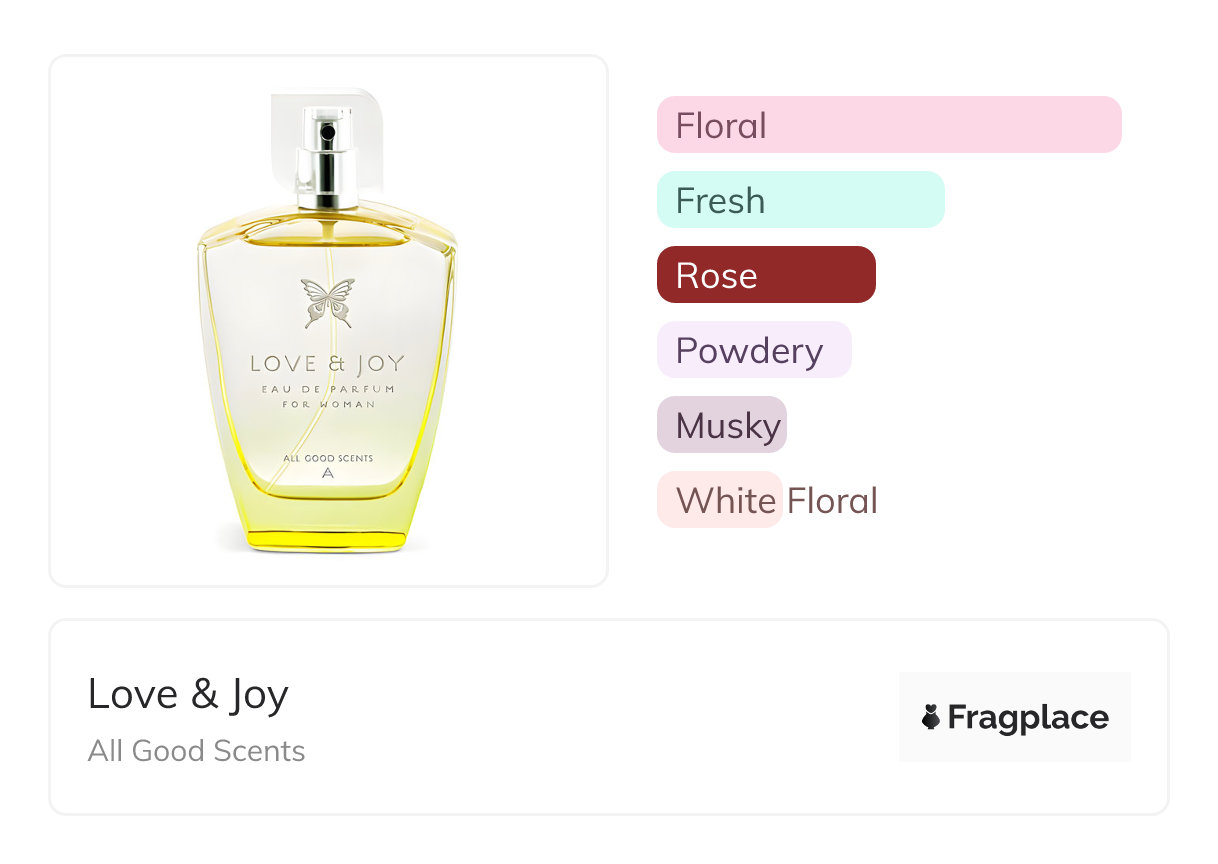
Task: Select the pink Floral accord bar
Action: click(x=888, y=125)
